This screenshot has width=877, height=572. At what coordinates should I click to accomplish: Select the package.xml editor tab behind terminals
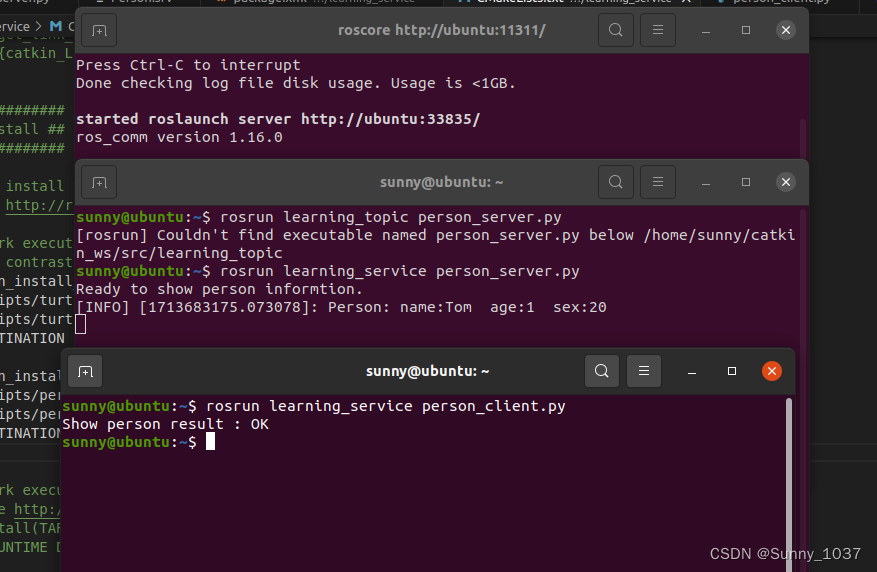tap(323, 2)
